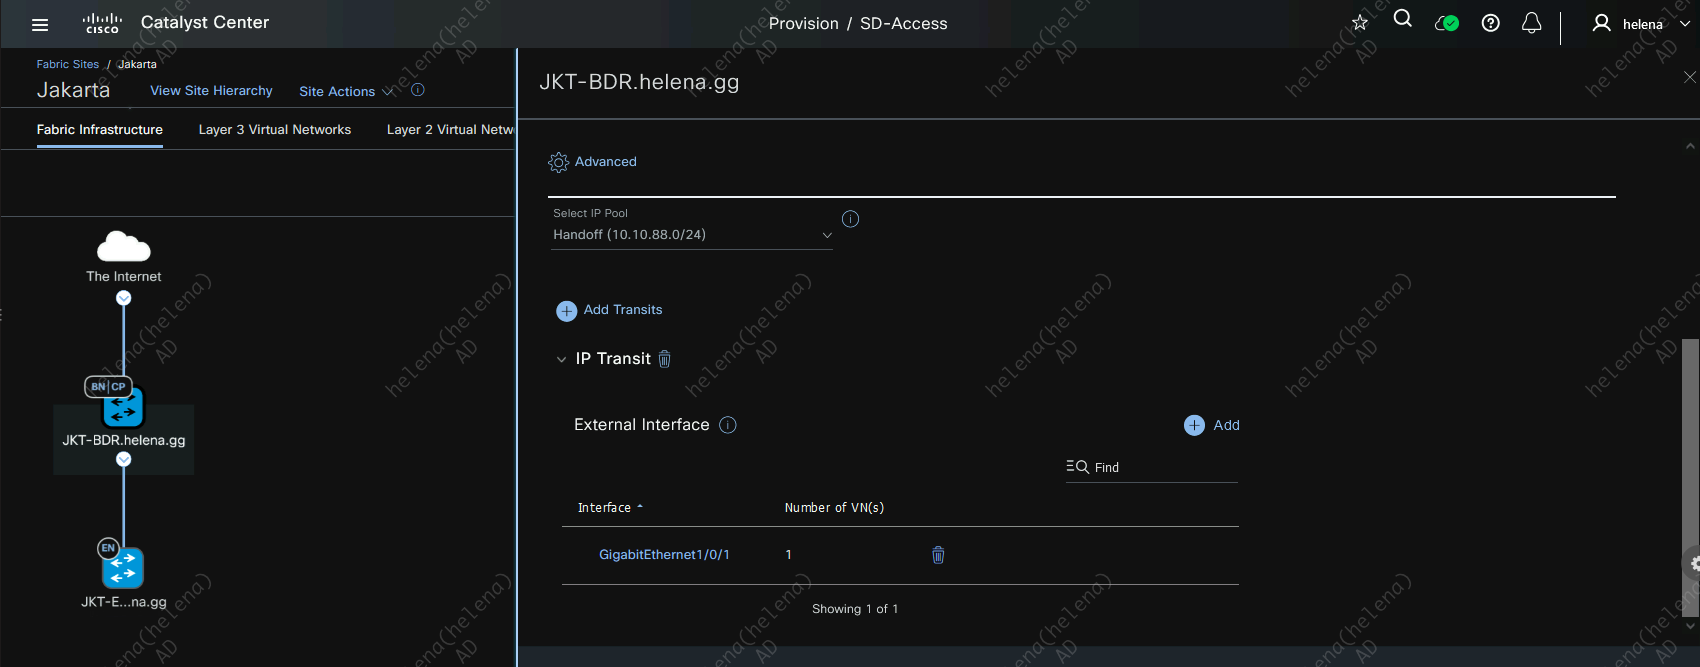
Task: Collapse the IP Transit section
Action: click(x=561, y=359)
